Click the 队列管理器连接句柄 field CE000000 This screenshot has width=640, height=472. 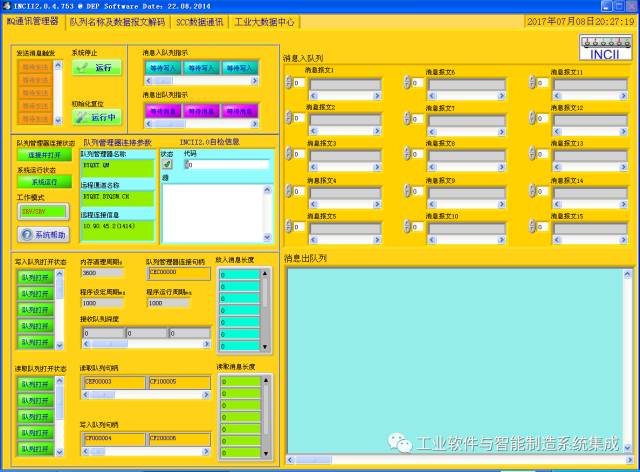pos(179,273)
